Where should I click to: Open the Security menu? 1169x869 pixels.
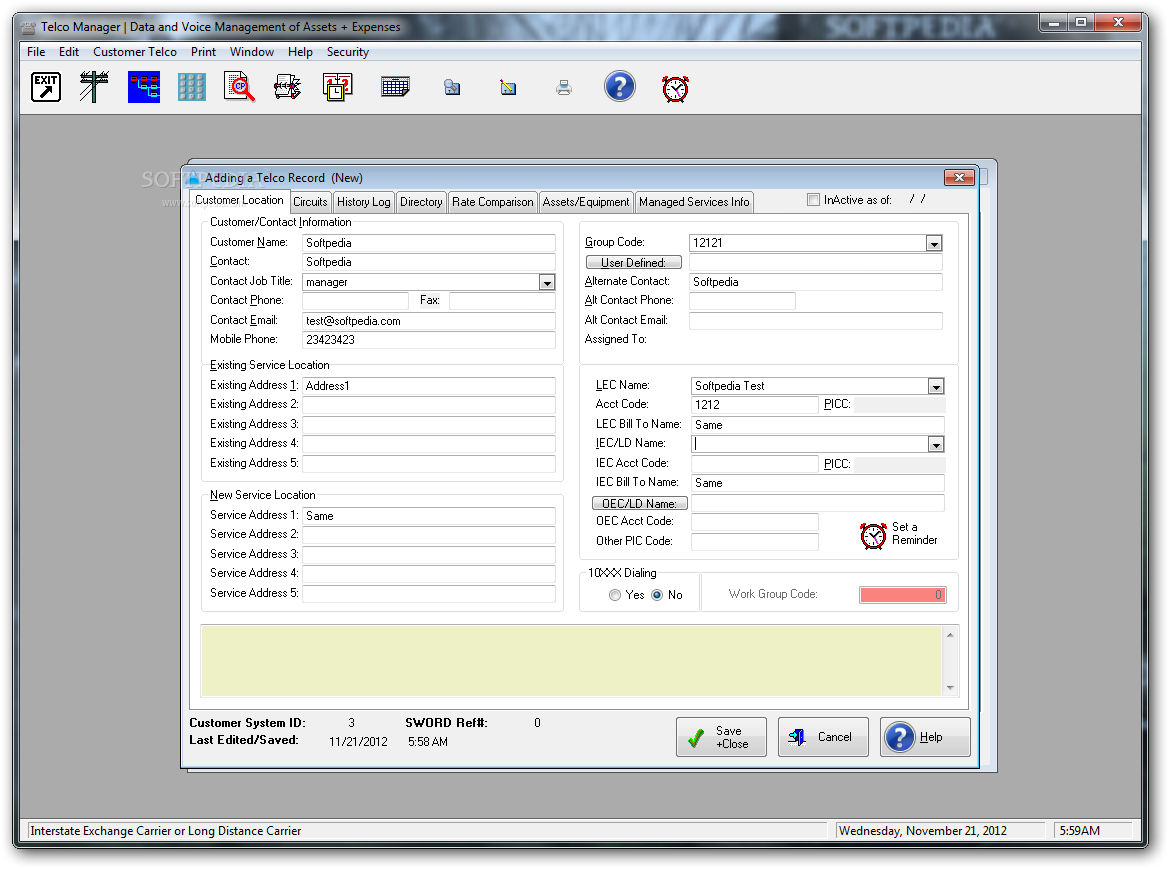(x=347, y=52)
